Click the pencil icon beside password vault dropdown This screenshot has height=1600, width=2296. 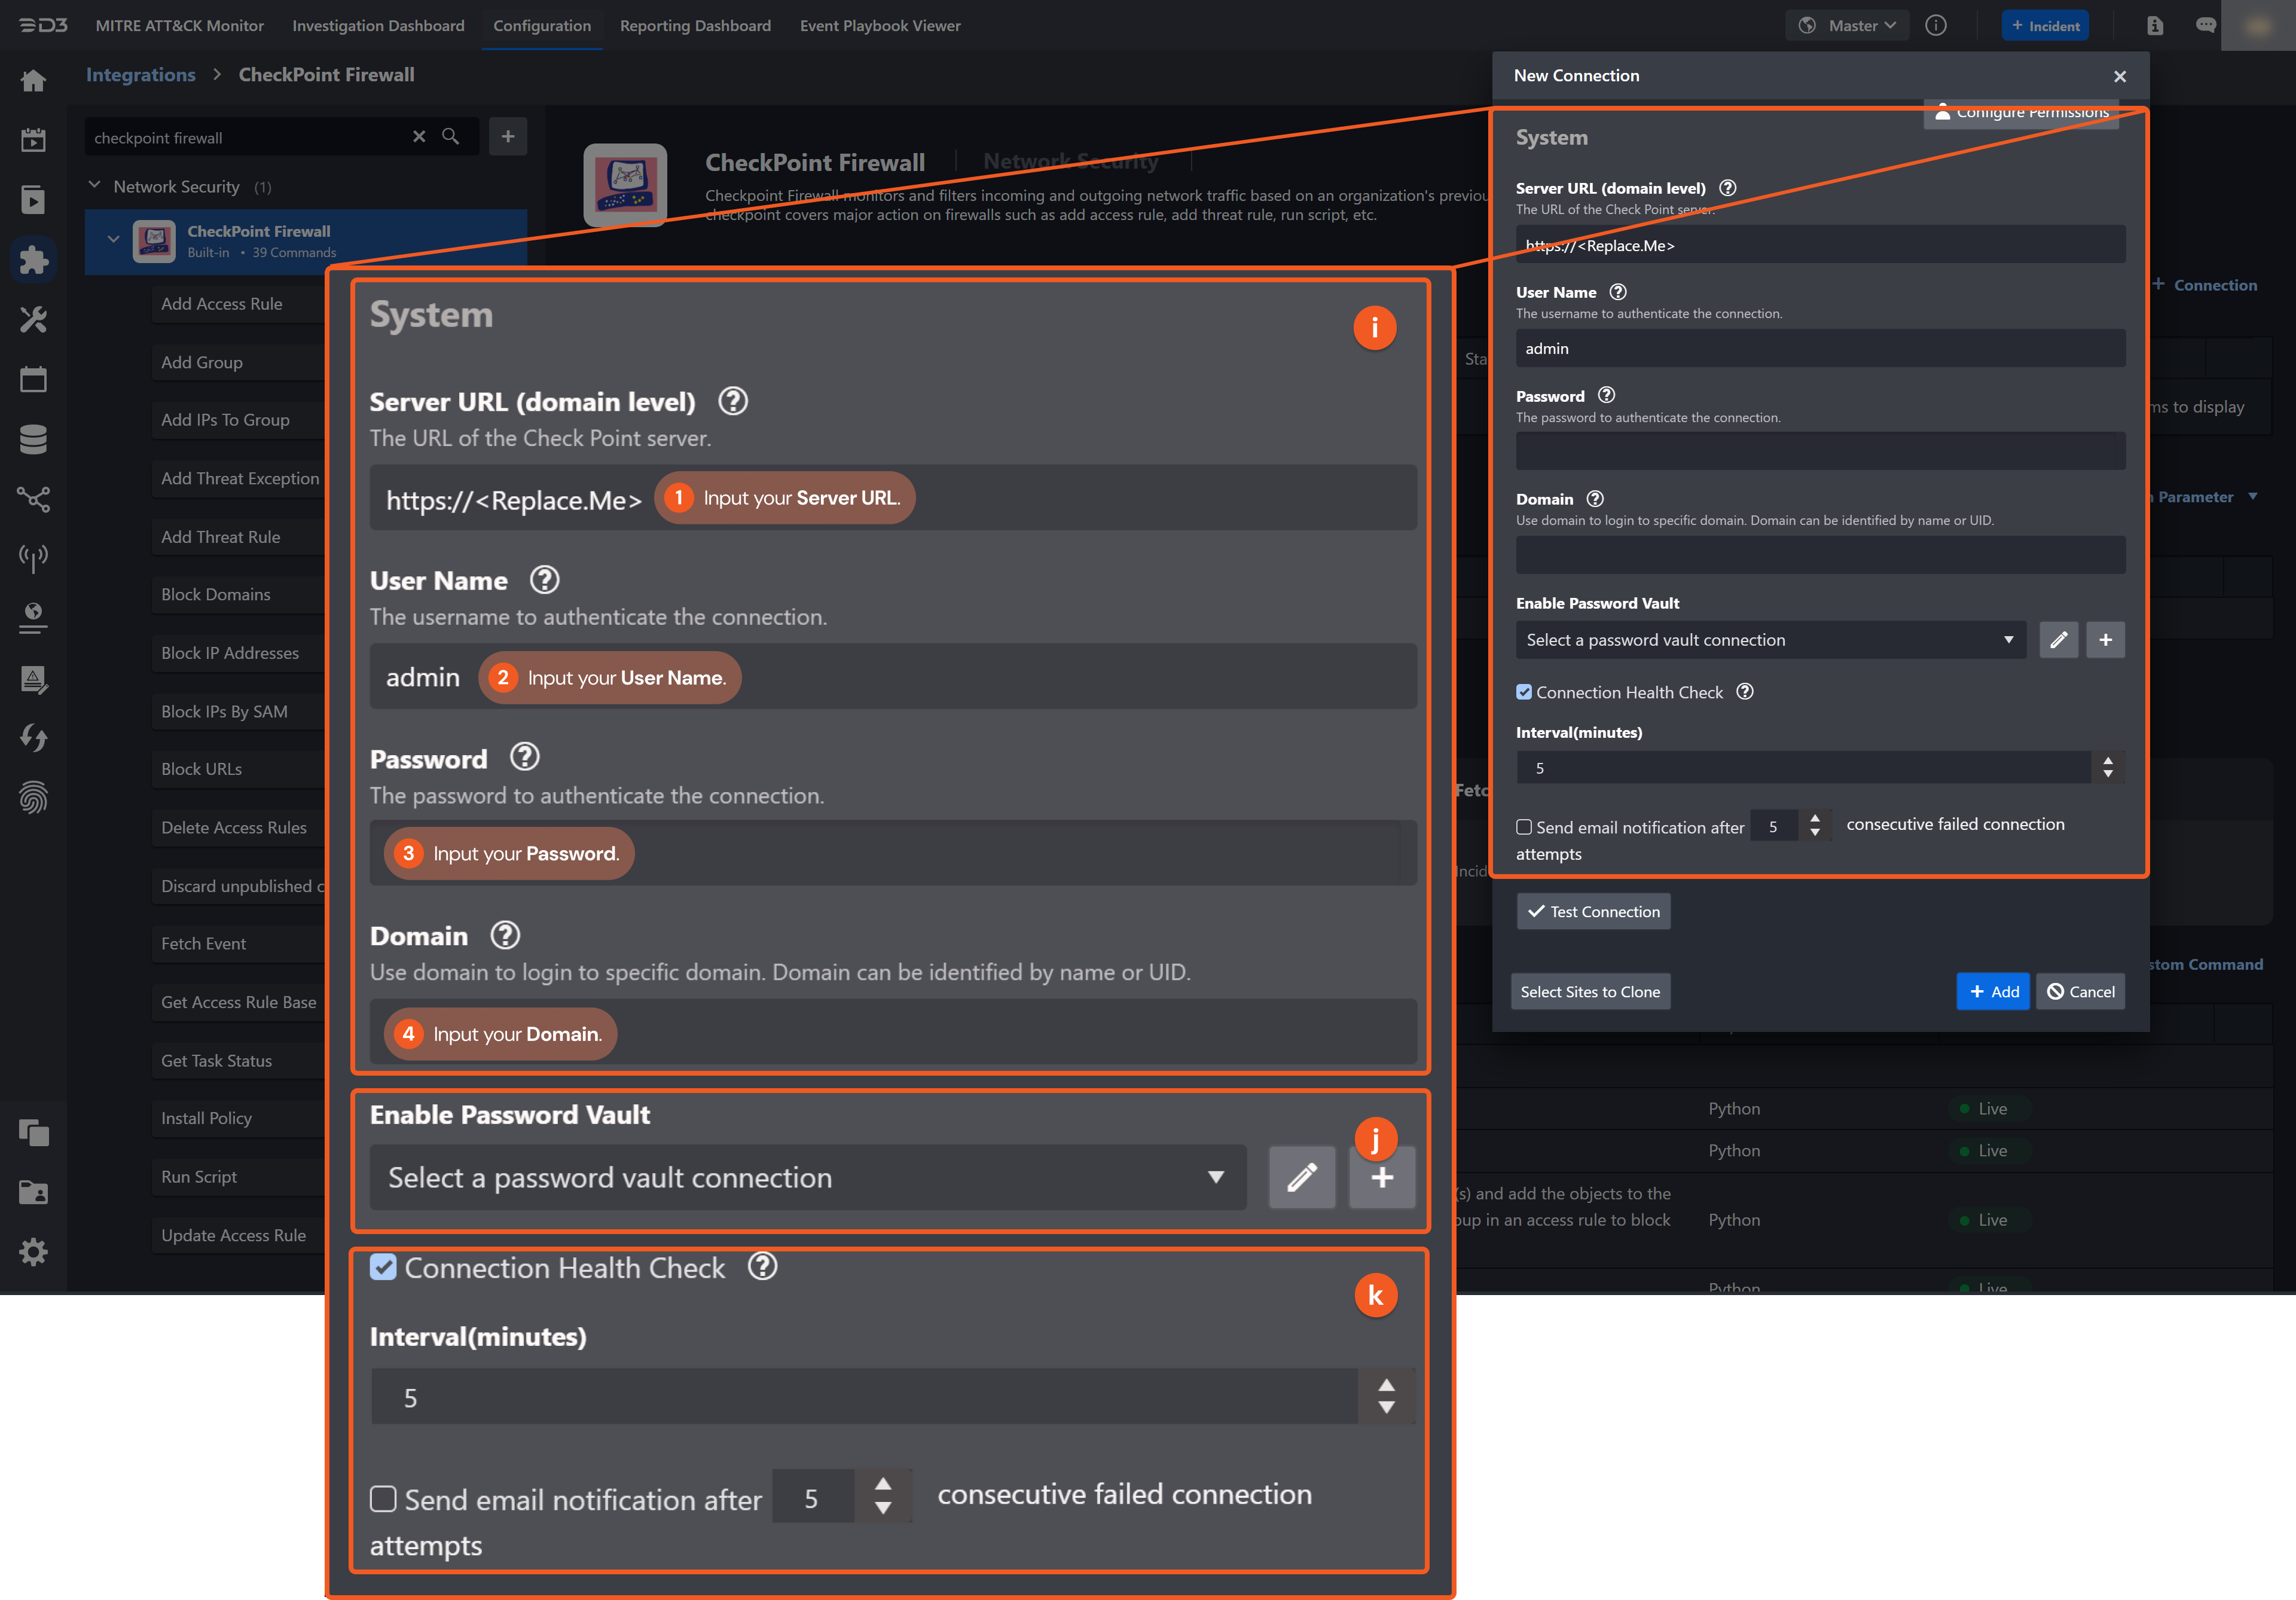pos(1302,1177)
